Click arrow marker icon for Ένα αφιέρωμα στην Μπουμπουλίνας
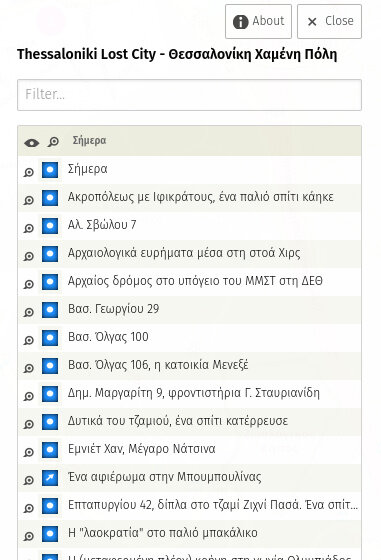The height and width of the screenshot is (560, 381). click(50, 478)
